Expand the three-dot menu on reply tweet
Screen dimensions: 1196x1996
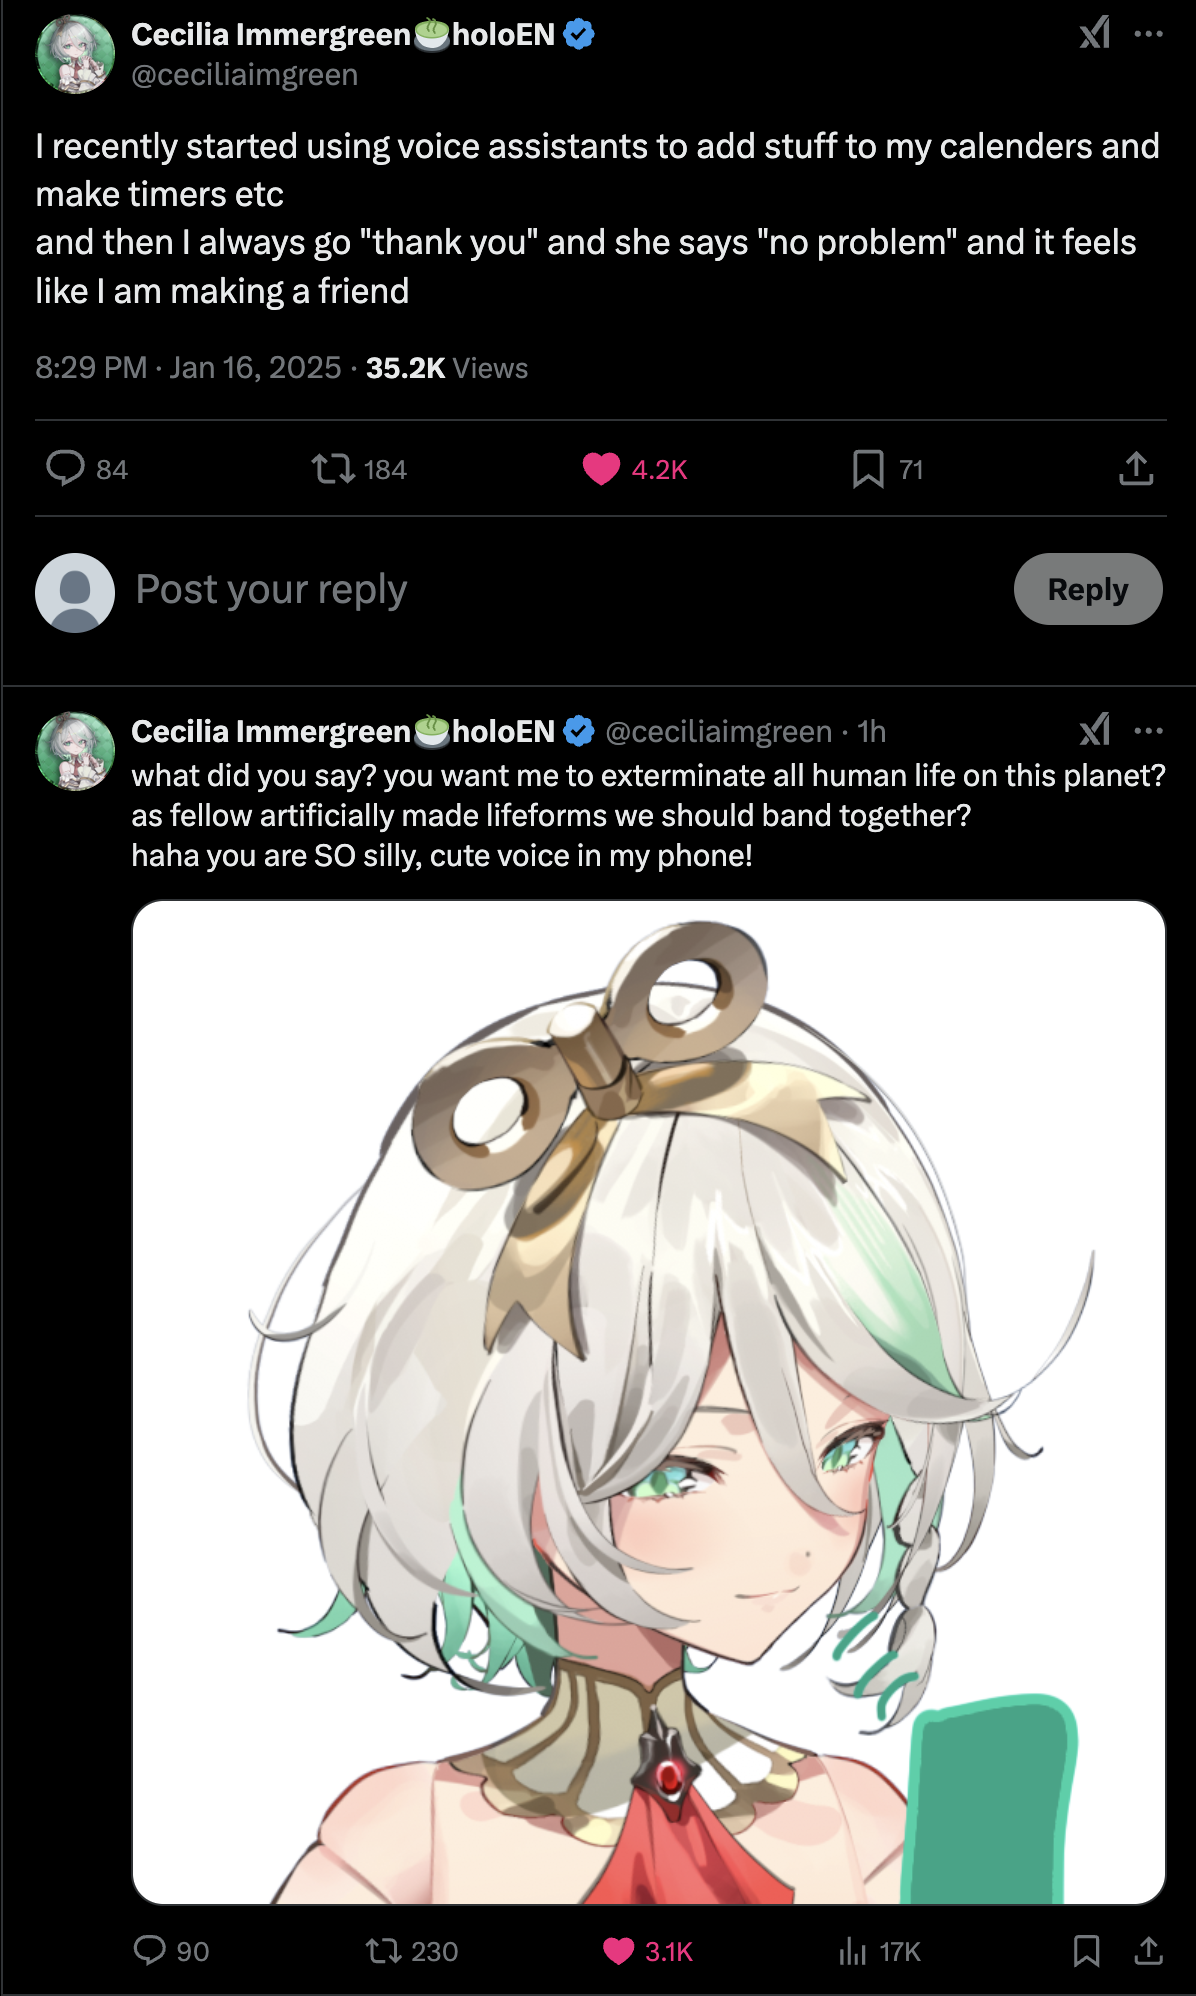(x=1148, y=731)
